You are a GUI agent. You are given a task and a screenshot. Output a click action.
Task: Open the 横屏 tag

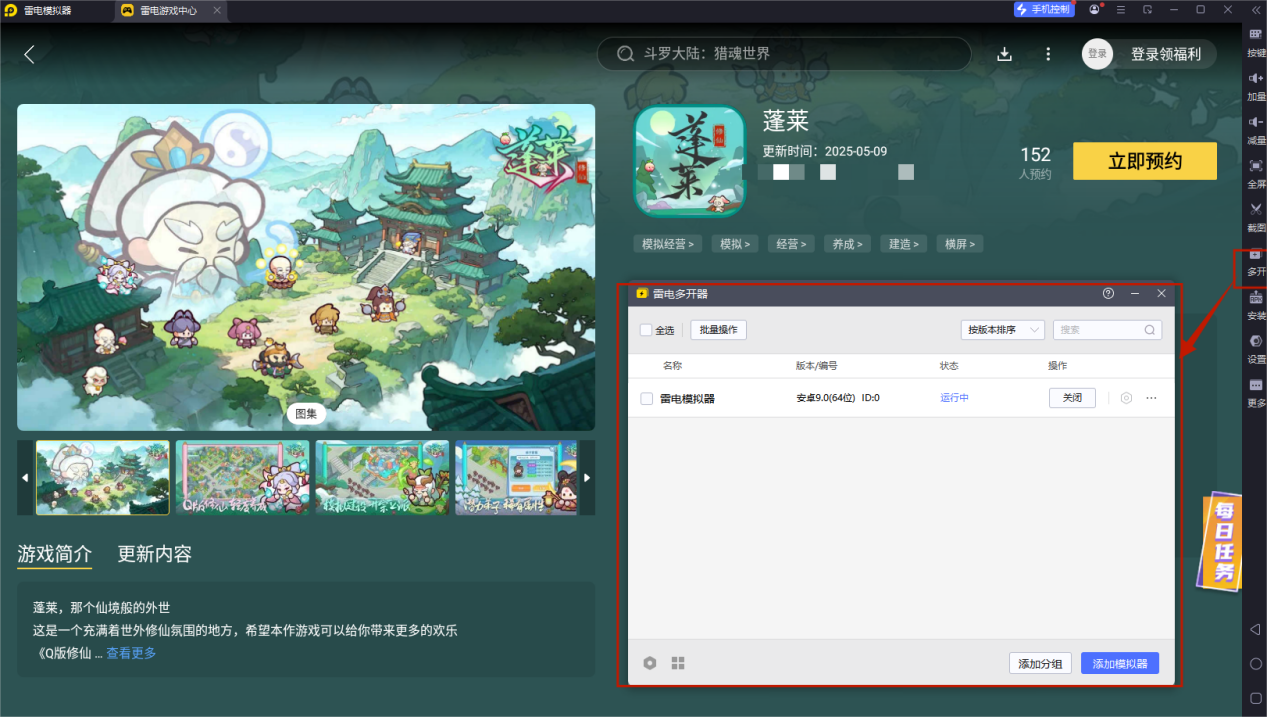(960, 244)
